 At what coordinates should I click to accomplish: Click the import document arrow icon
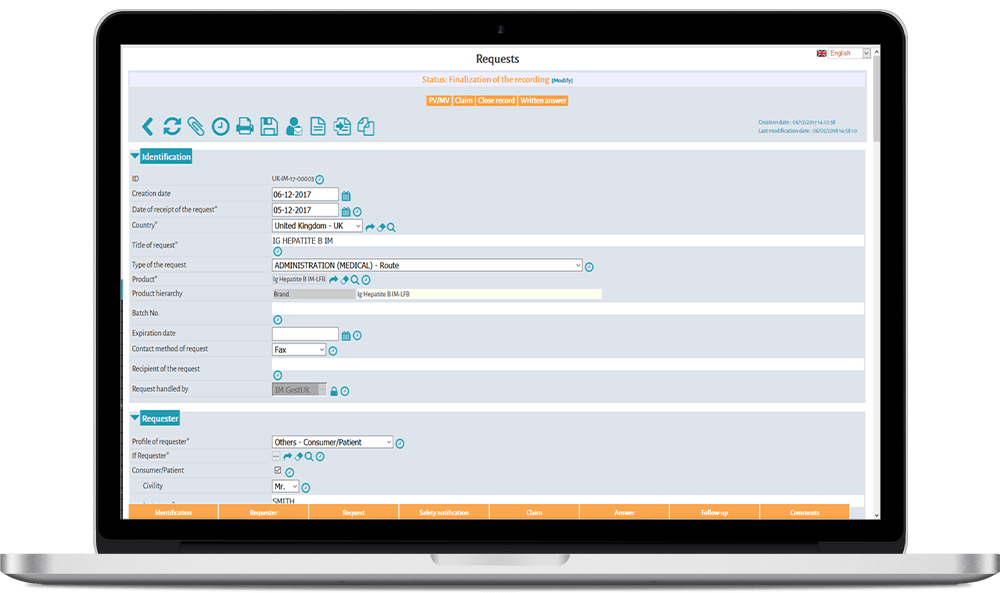[342, 126]
